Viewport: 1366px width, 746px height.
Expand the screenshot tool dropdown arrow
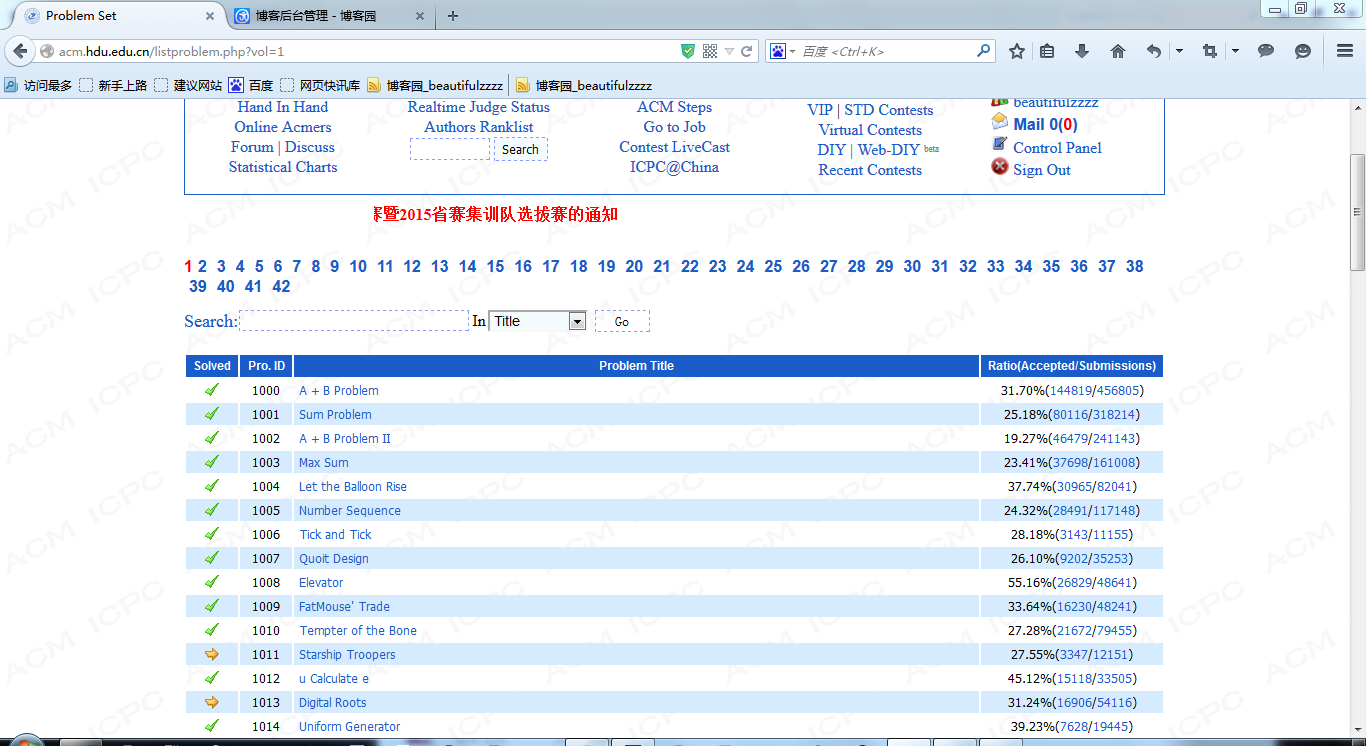pyautogui.click(x=1235, y=51)
